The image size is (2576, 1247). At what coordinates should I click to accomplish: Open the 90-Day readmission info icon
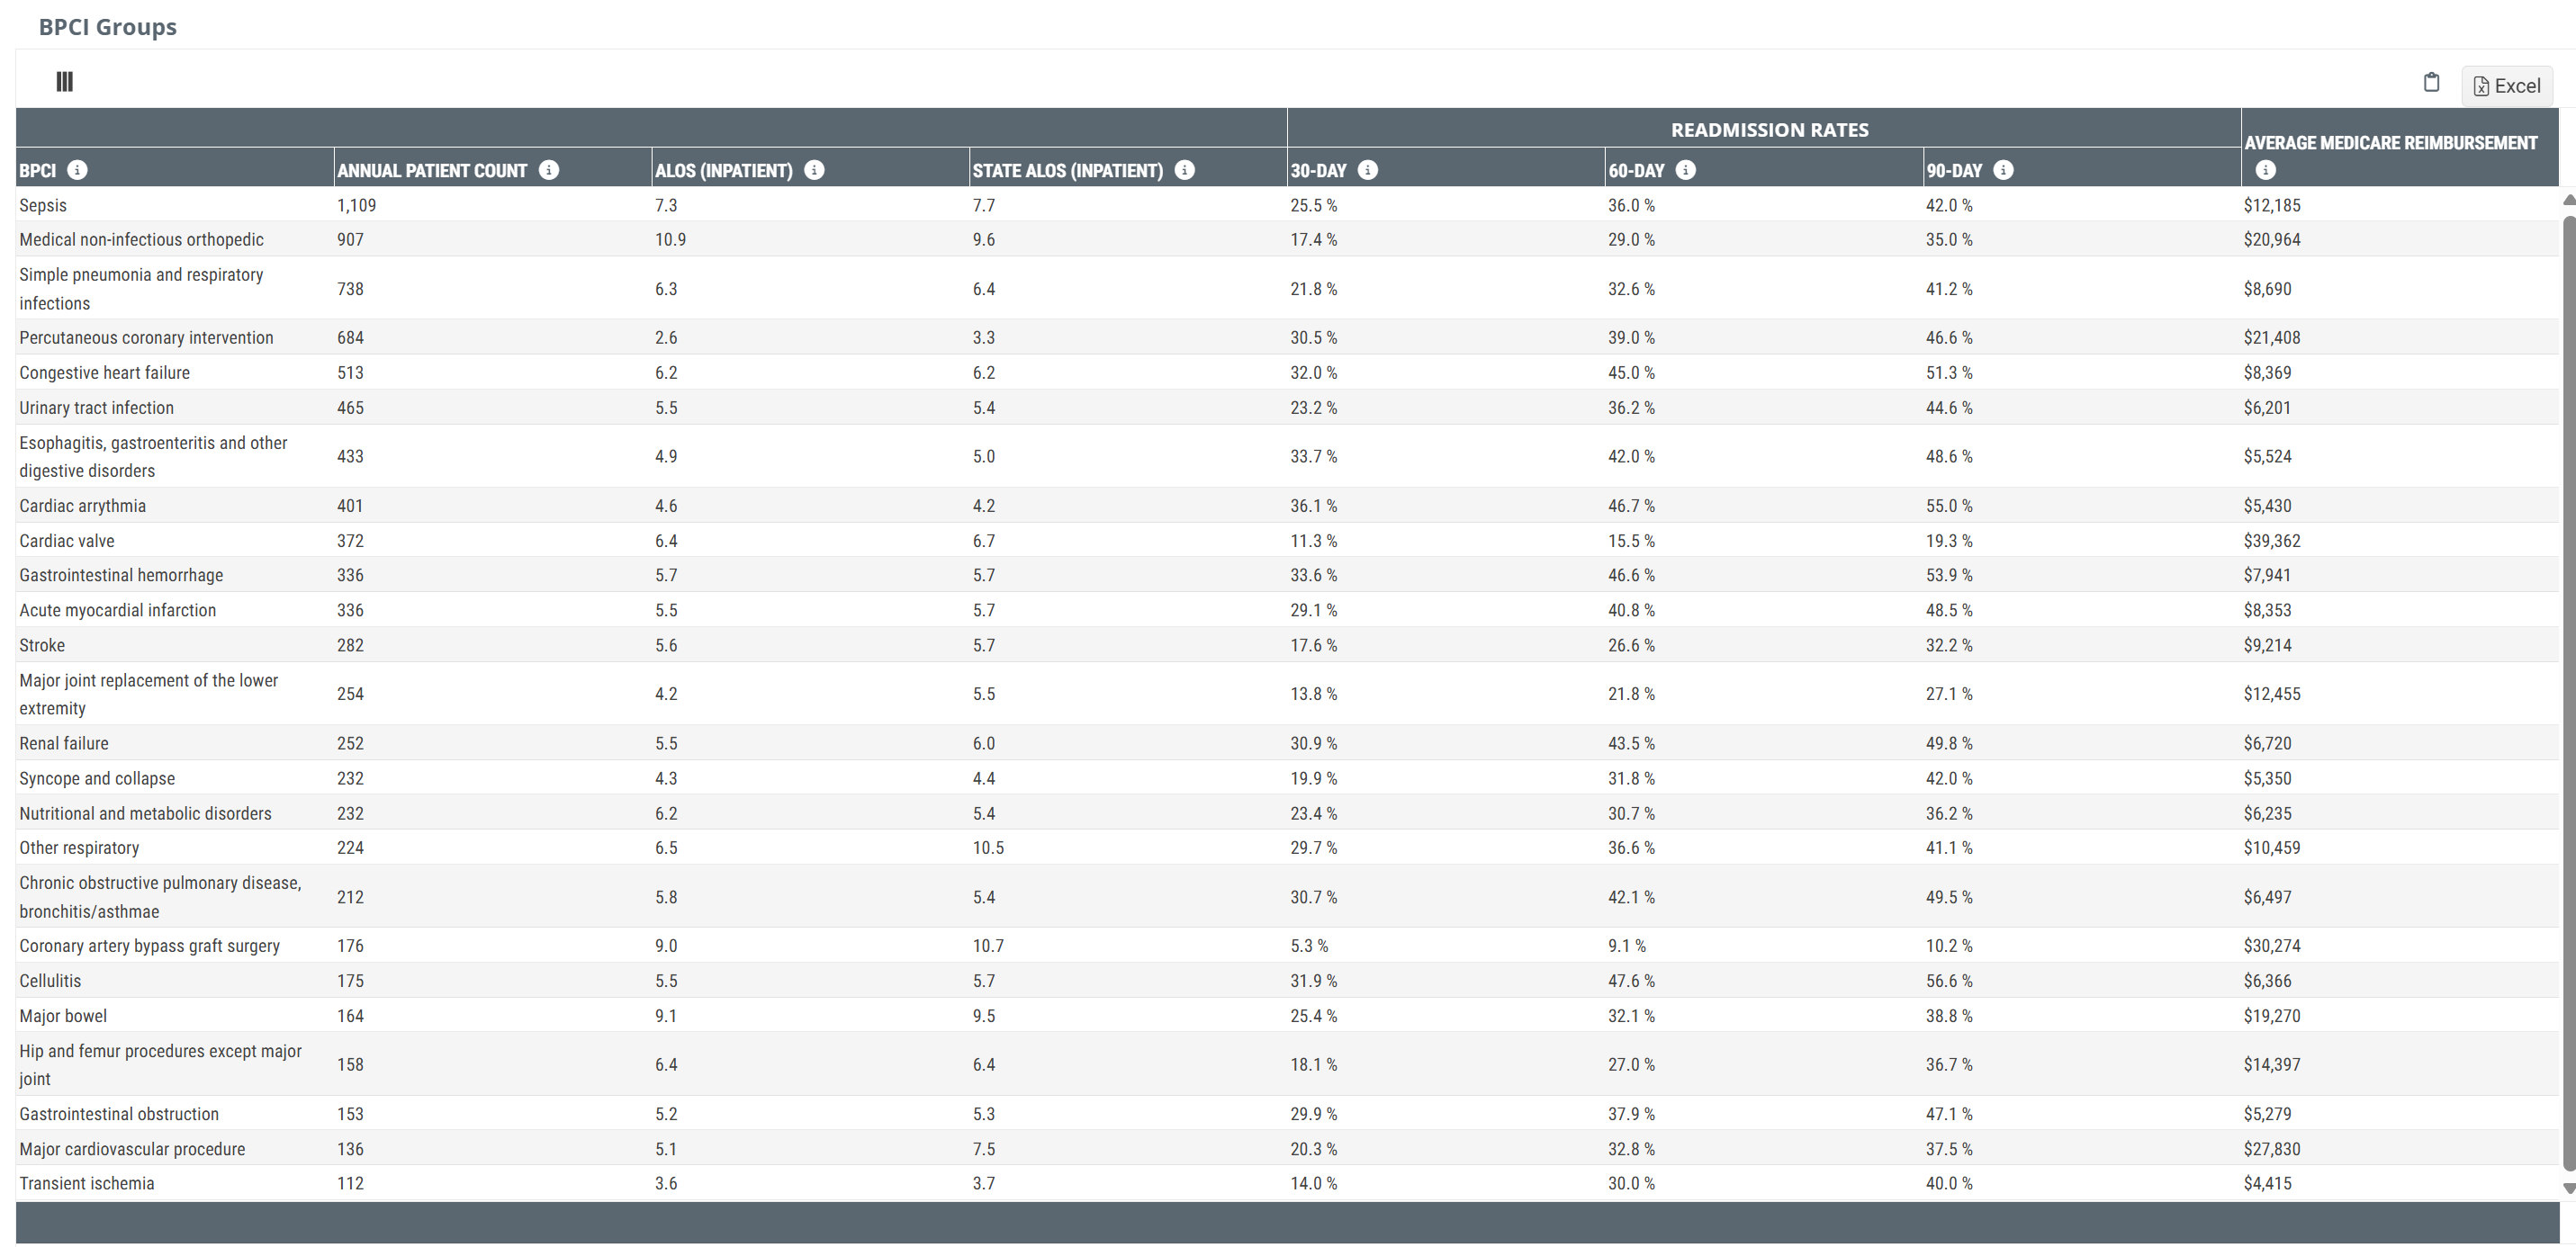click(2003, 170)
